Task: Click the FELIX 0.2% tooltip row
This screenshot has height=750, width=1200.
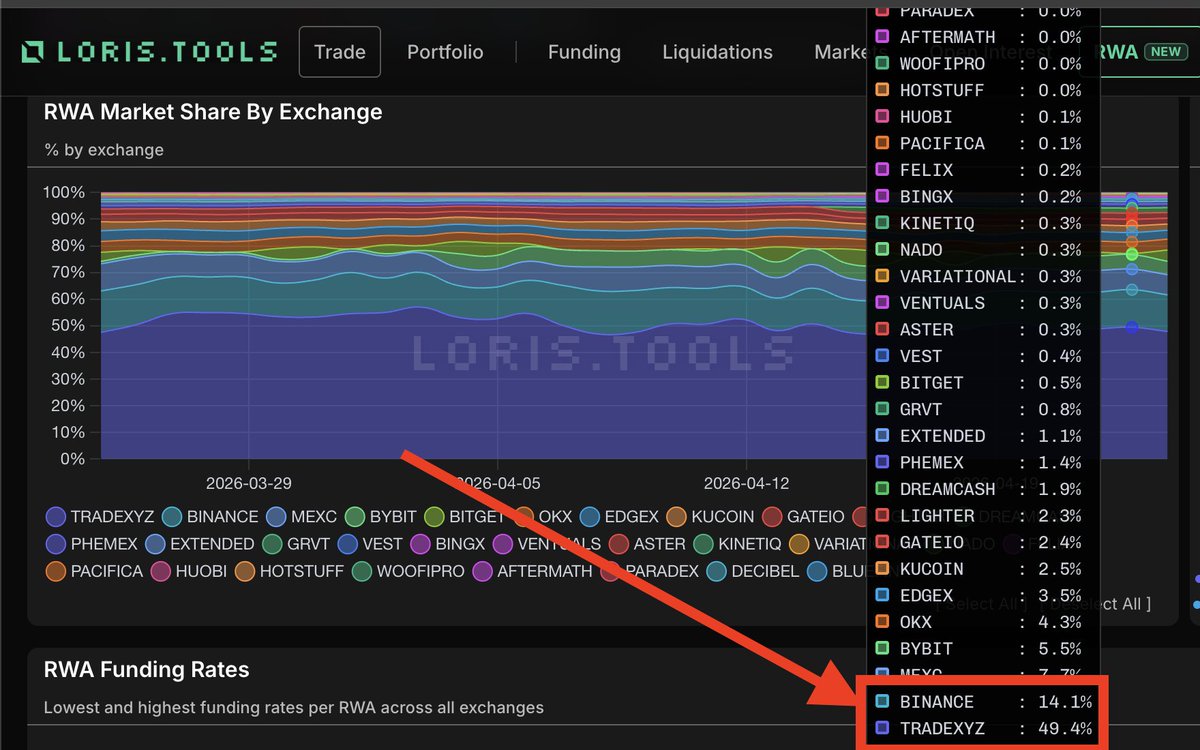Action: point(978,170)
